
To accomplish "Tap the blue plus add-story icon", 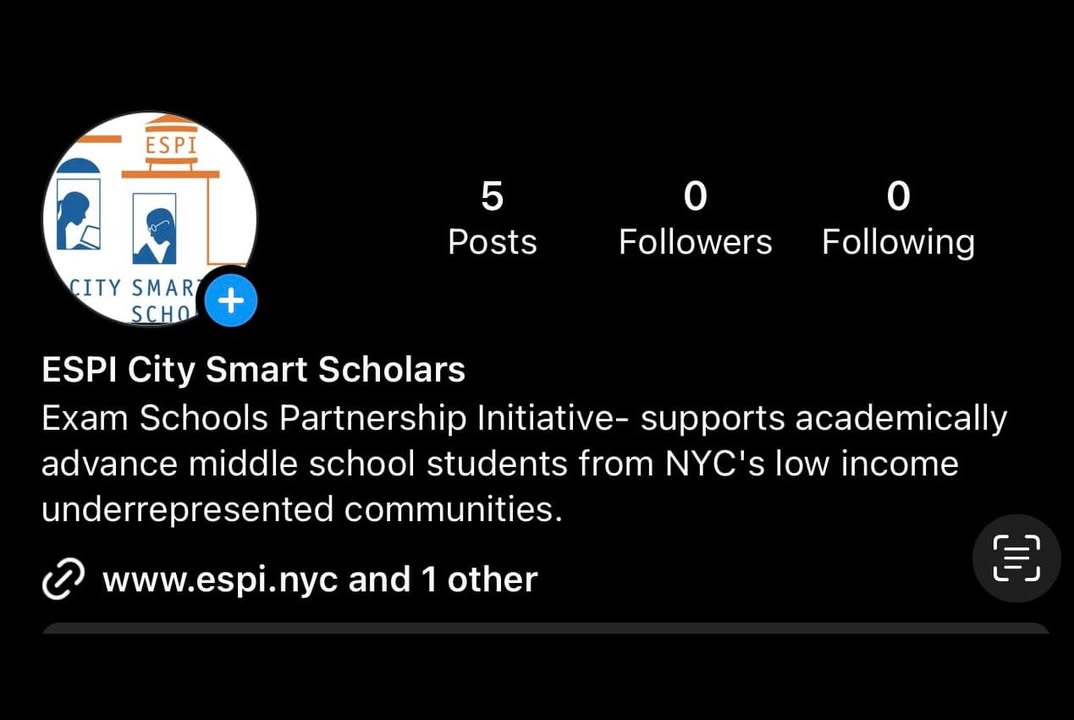I will click(x=231, y=300).
